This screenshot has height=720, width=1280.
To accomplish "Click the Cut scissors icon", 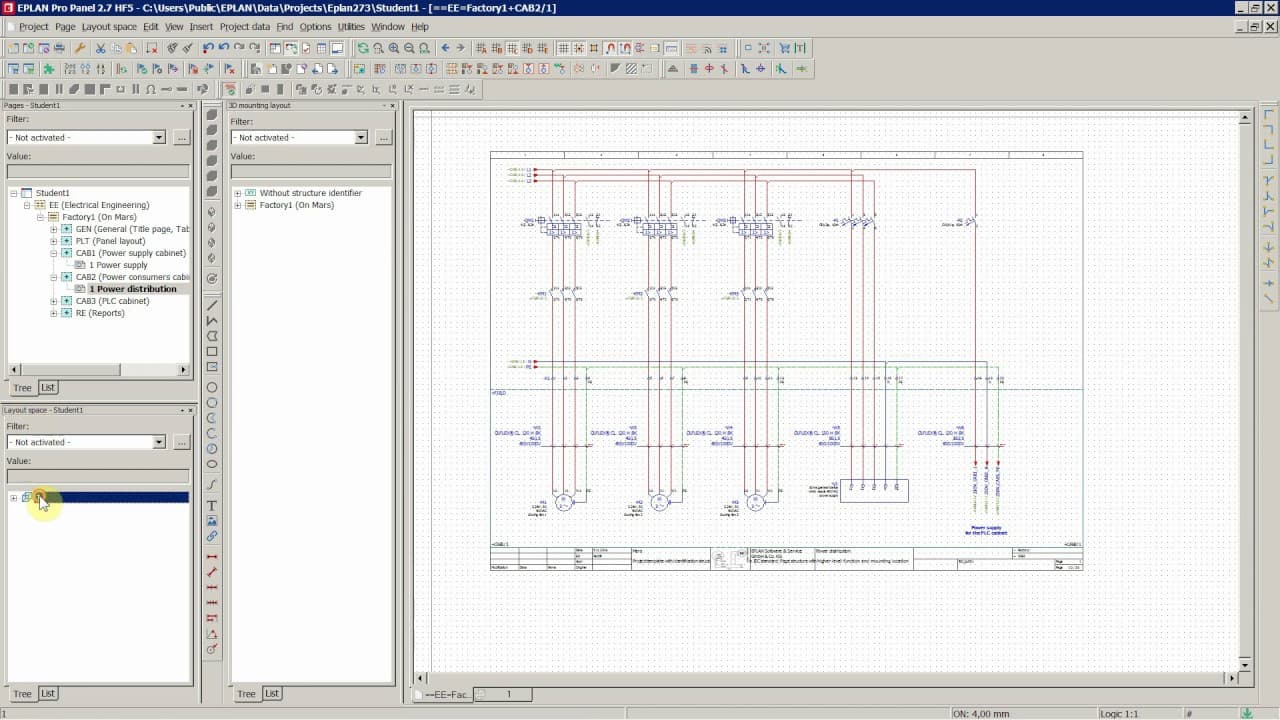I will [100, 47].
